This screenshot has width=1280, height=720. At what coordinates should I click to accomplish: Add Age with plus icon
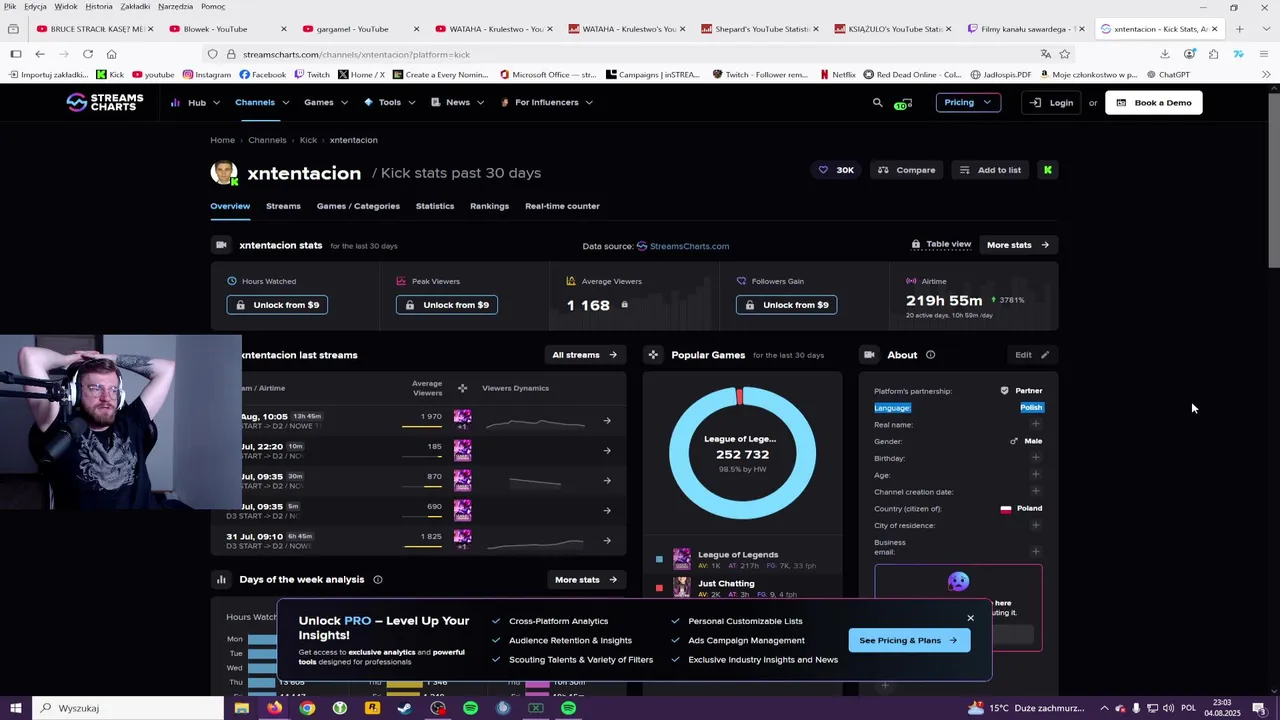tap(1036, 475)
